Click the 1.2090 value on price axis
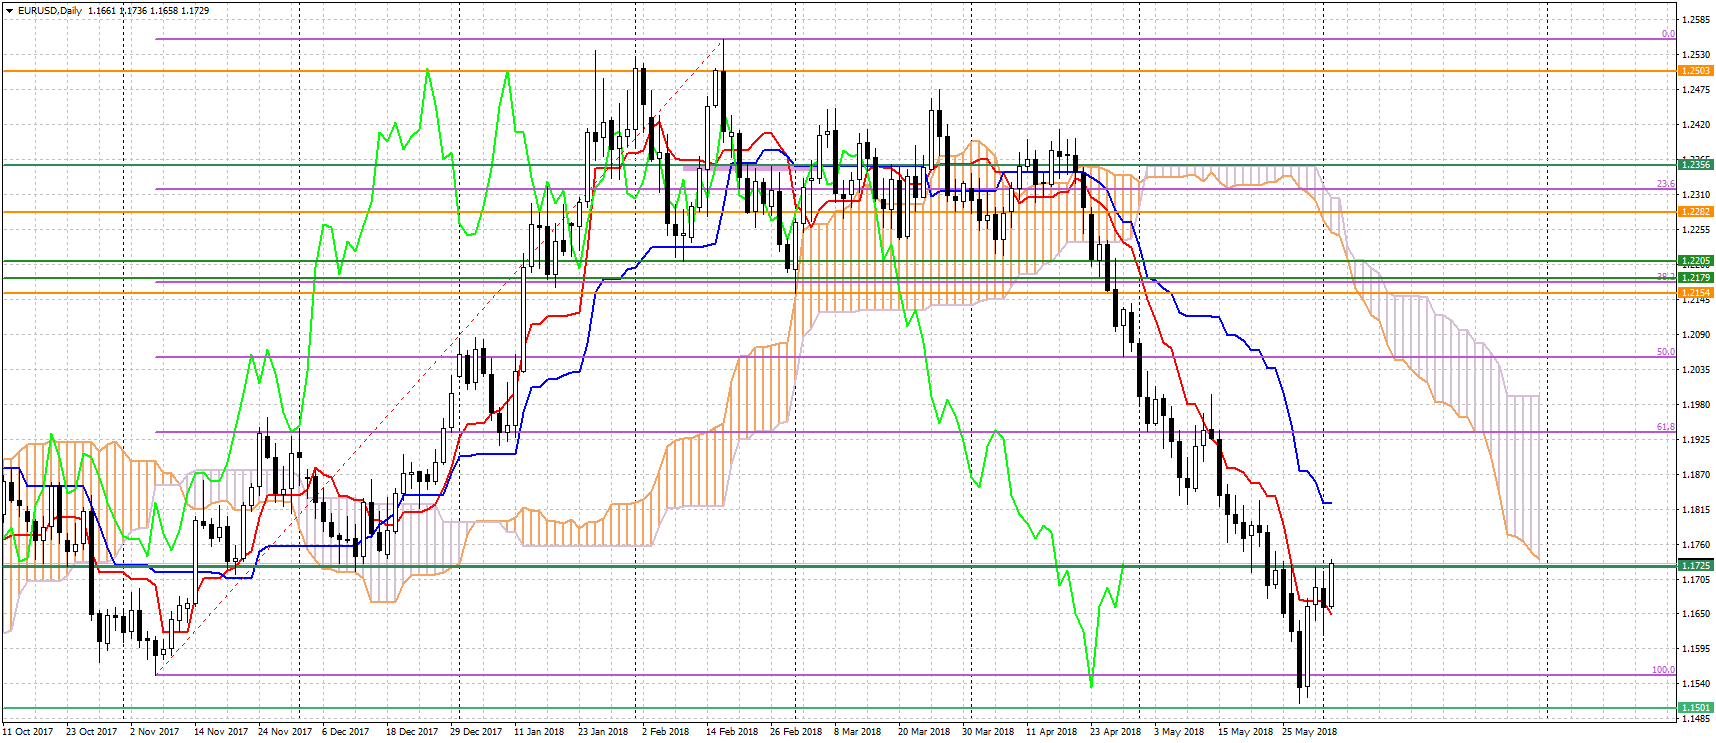This screenshot has height=743, width=1716. [1695, 335]
